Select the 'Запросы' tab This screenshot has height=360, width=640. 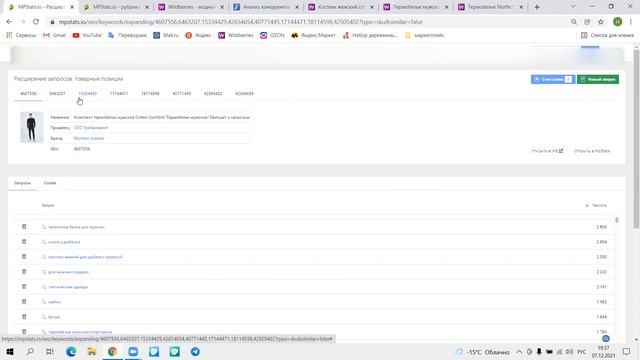pos(22,183)
